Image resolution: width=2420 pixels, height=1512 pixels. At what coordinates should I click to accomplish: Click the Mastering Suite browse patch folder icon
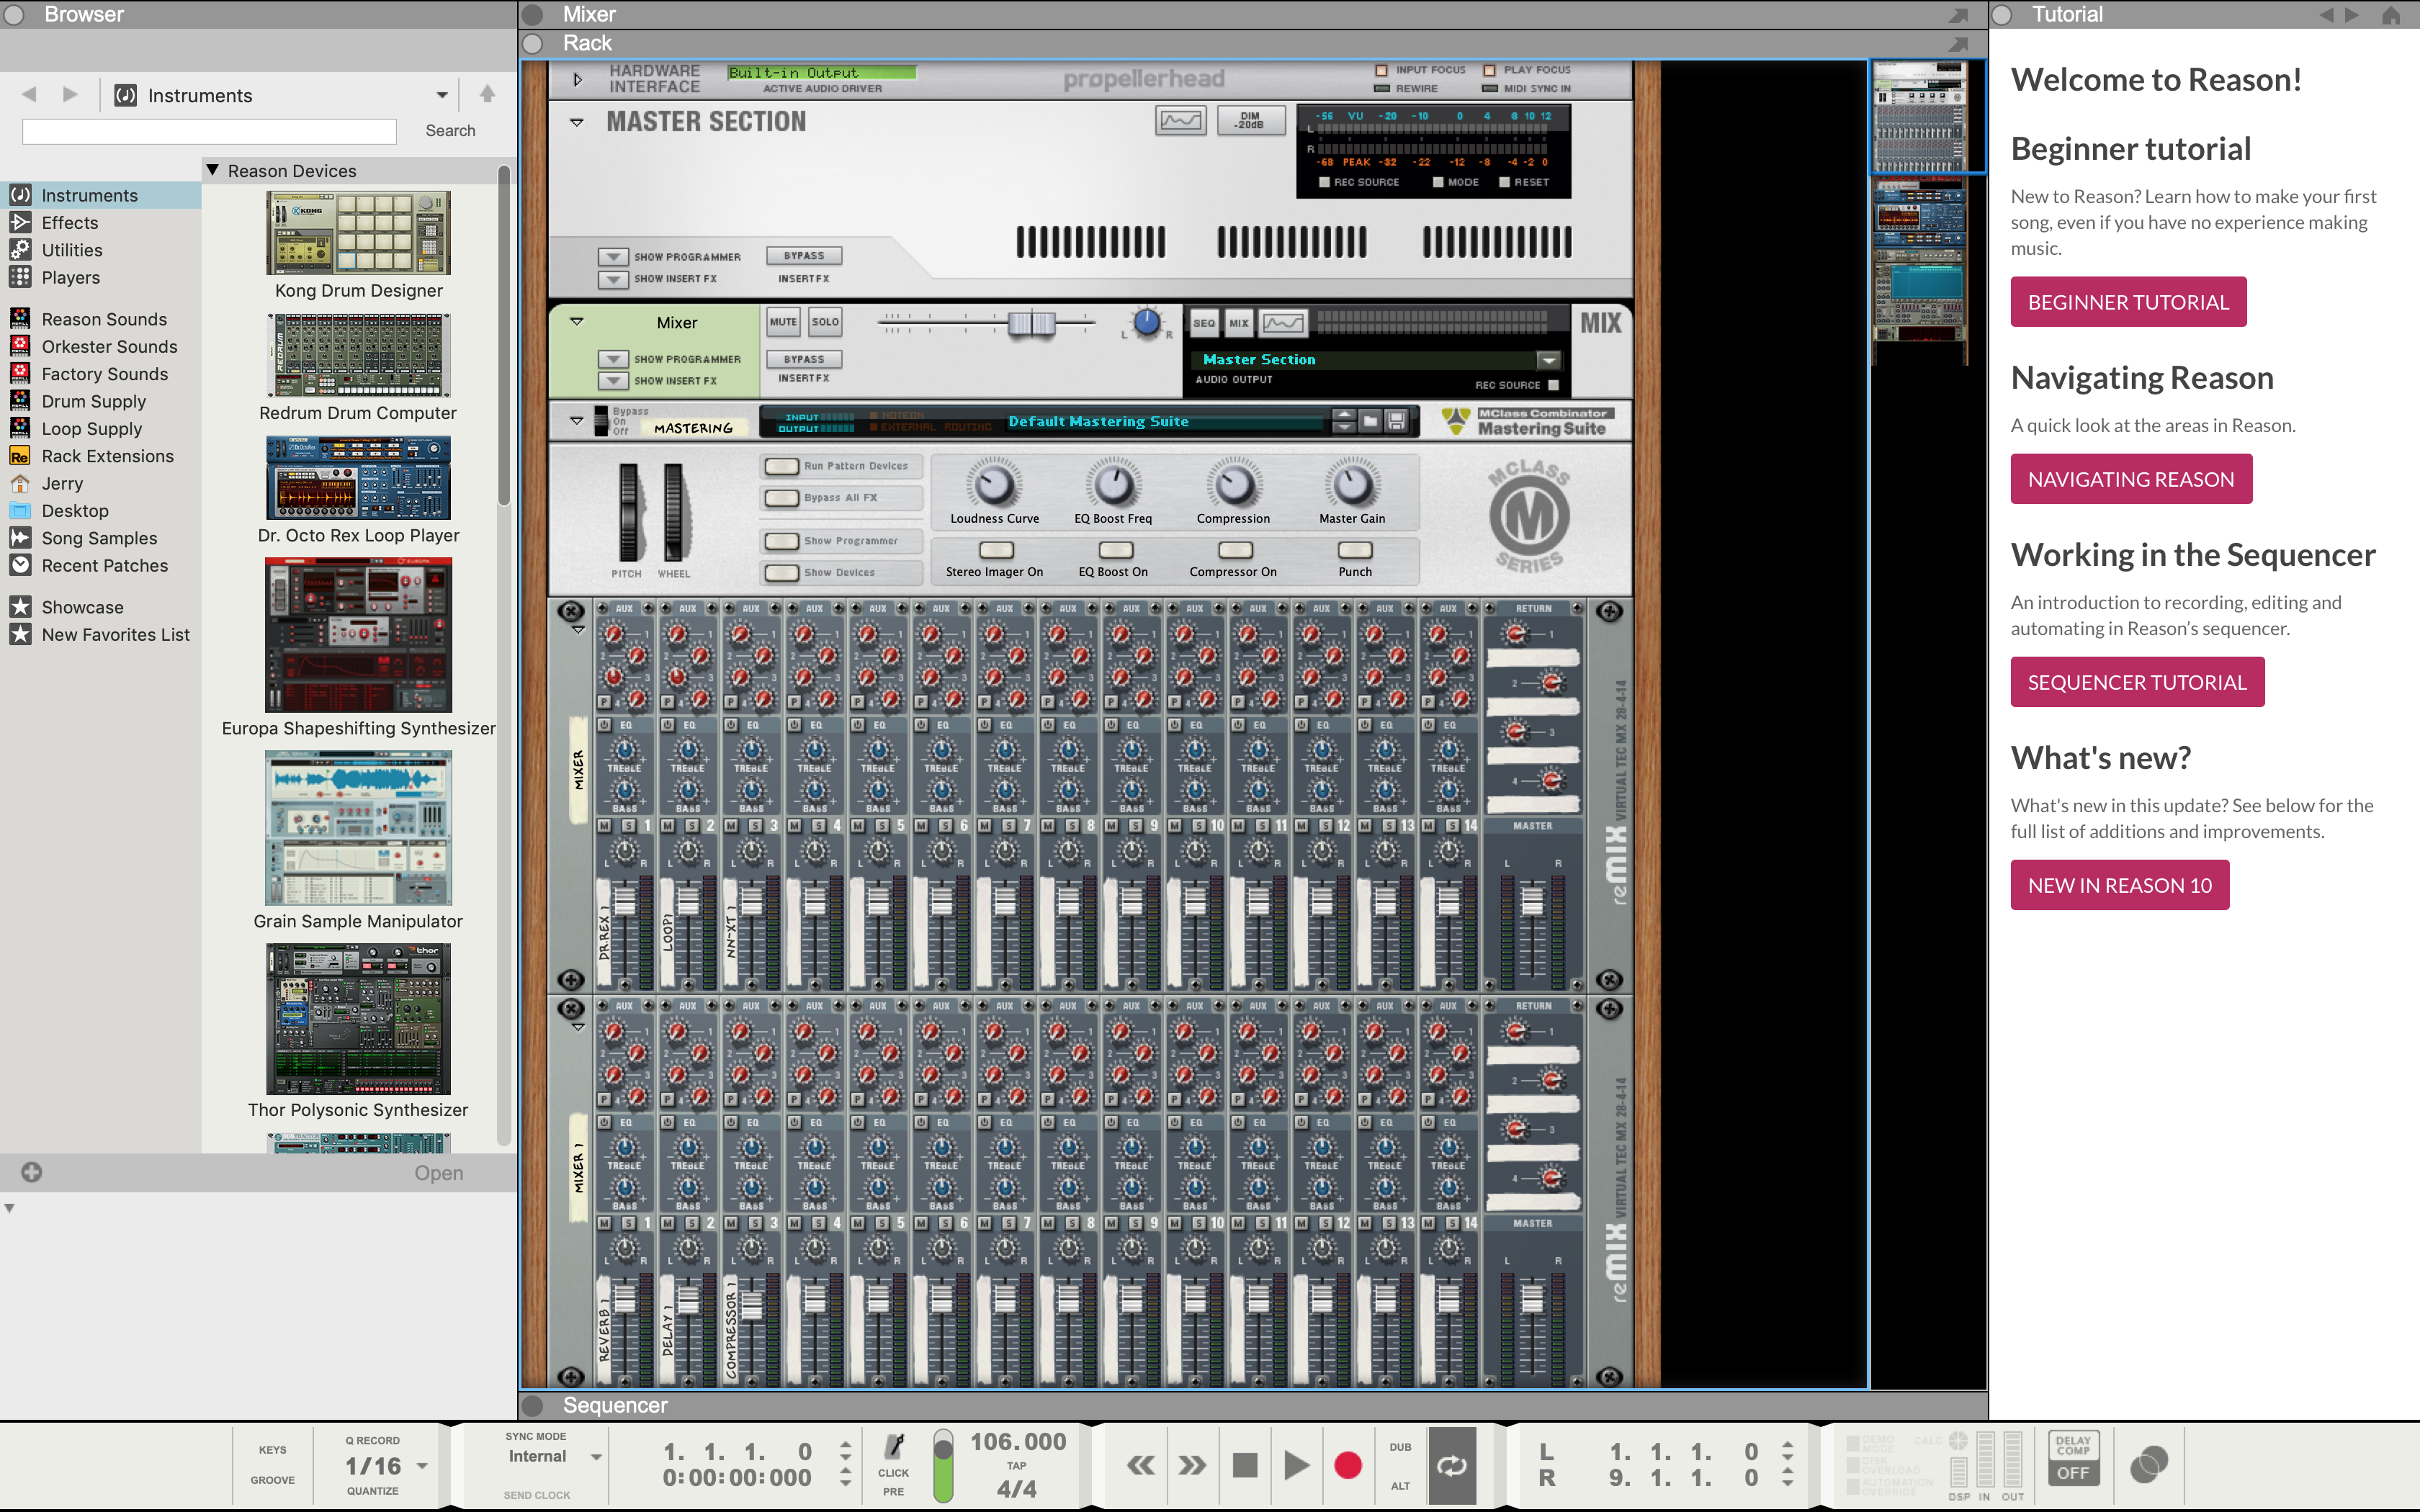pyautogui.click(x=1370, y=421)
